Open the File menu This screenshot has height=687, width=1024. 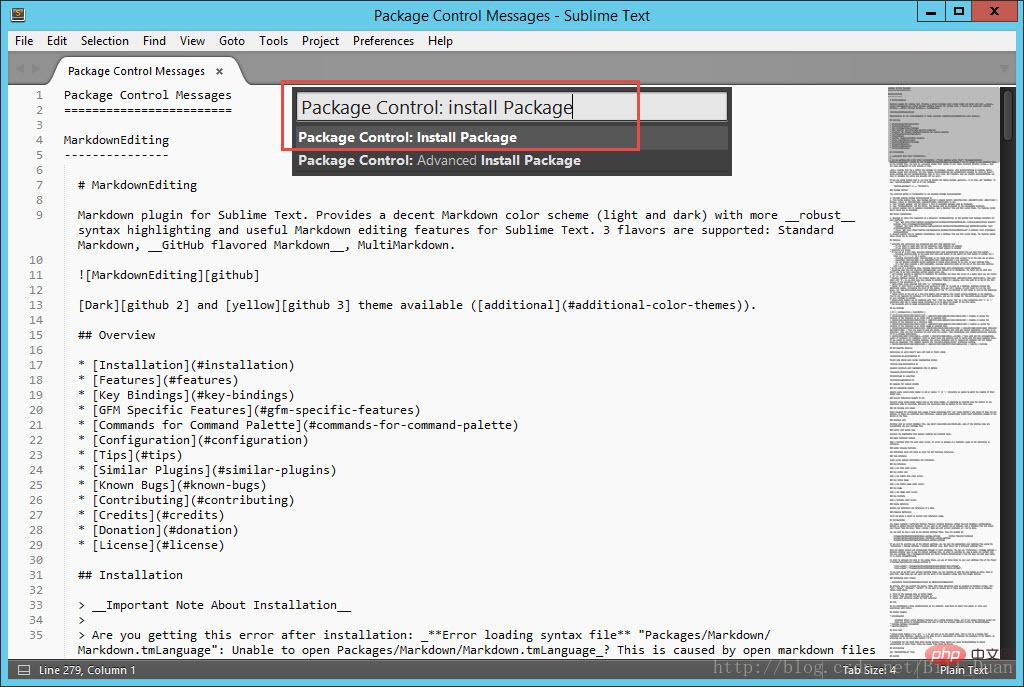point(24,40)
